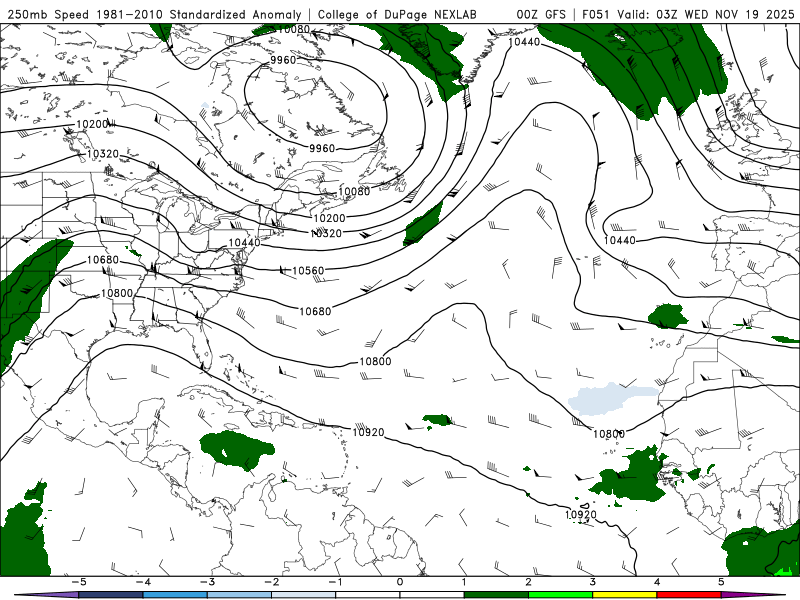Click the colorbar tick label 1
The width and height of the screenshot is (800, 600).
tap(464, 582)
